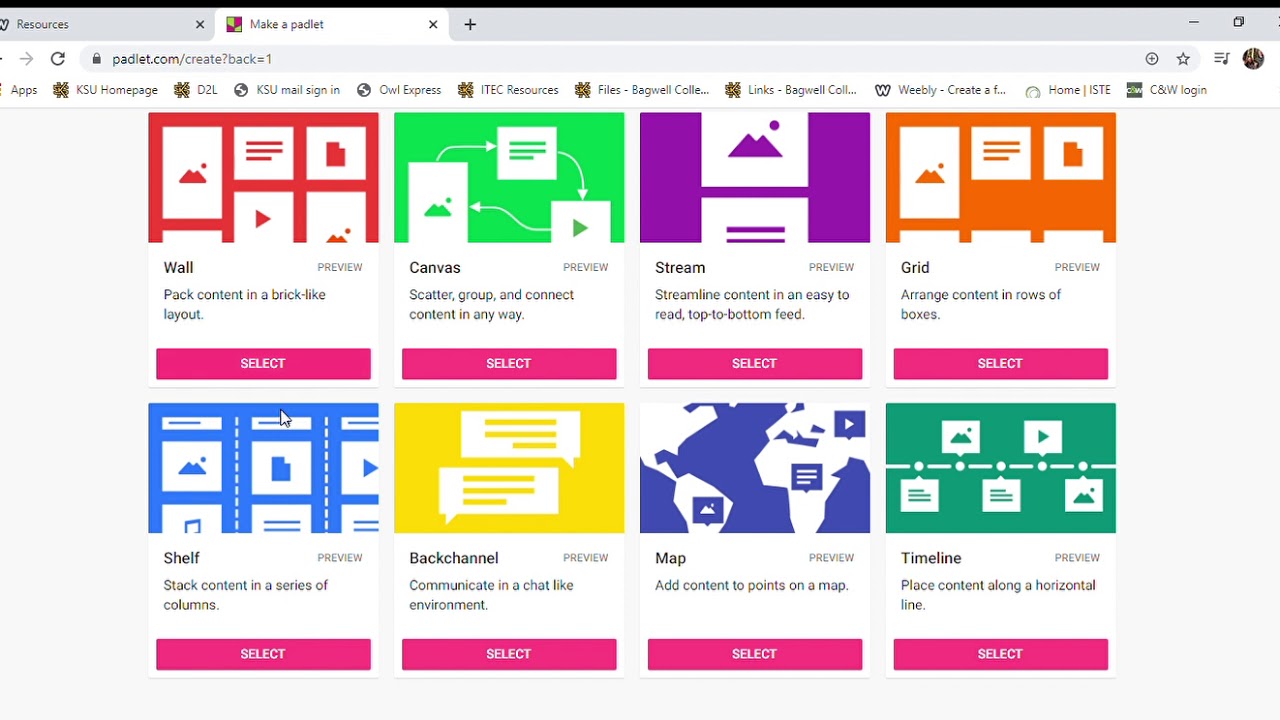Close the Resources tab
Viewport: 1280px width, 720px height.
[200, 24]
